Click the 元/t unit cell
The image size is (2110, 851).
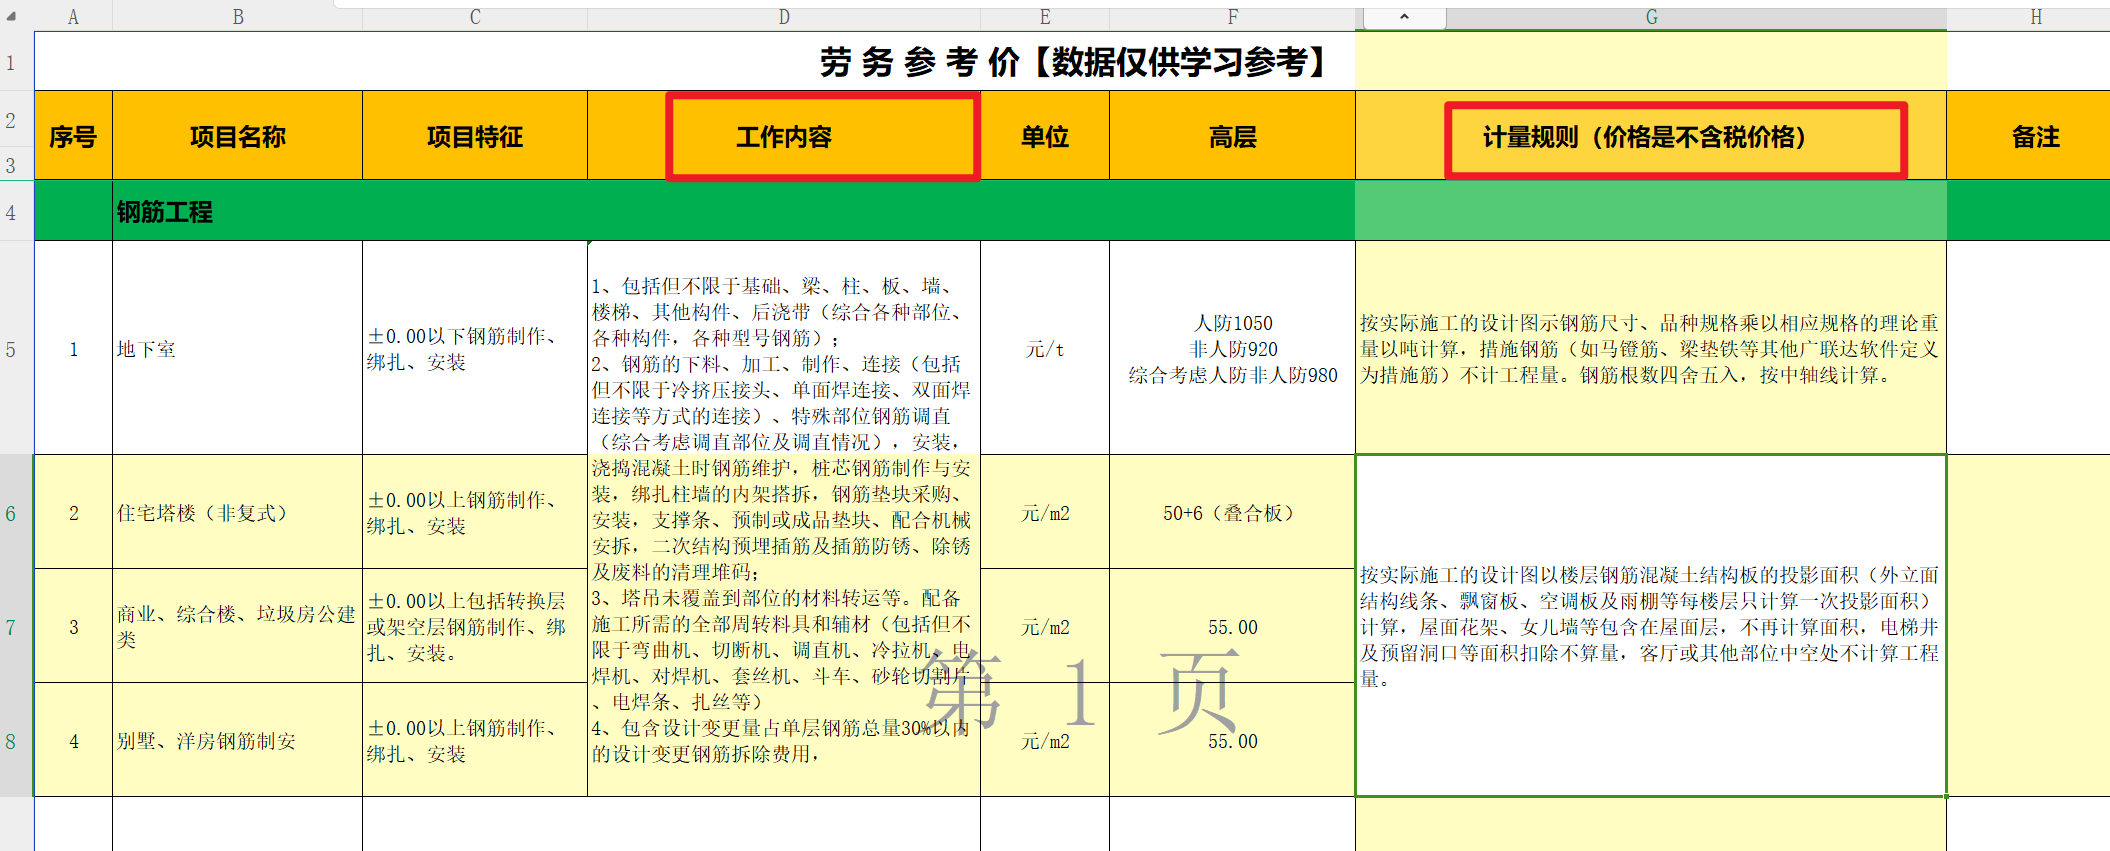[x=1045, y=349]
